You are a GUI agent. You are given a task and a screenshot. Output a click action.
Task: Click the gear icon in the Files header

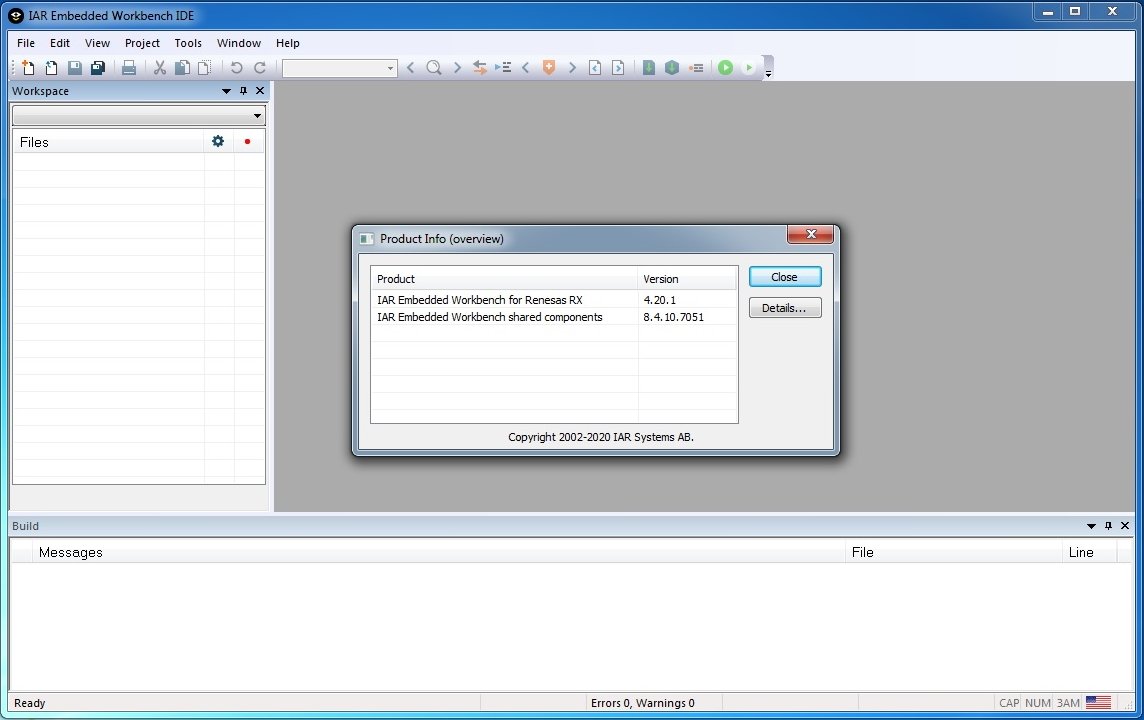click(218, 142)
